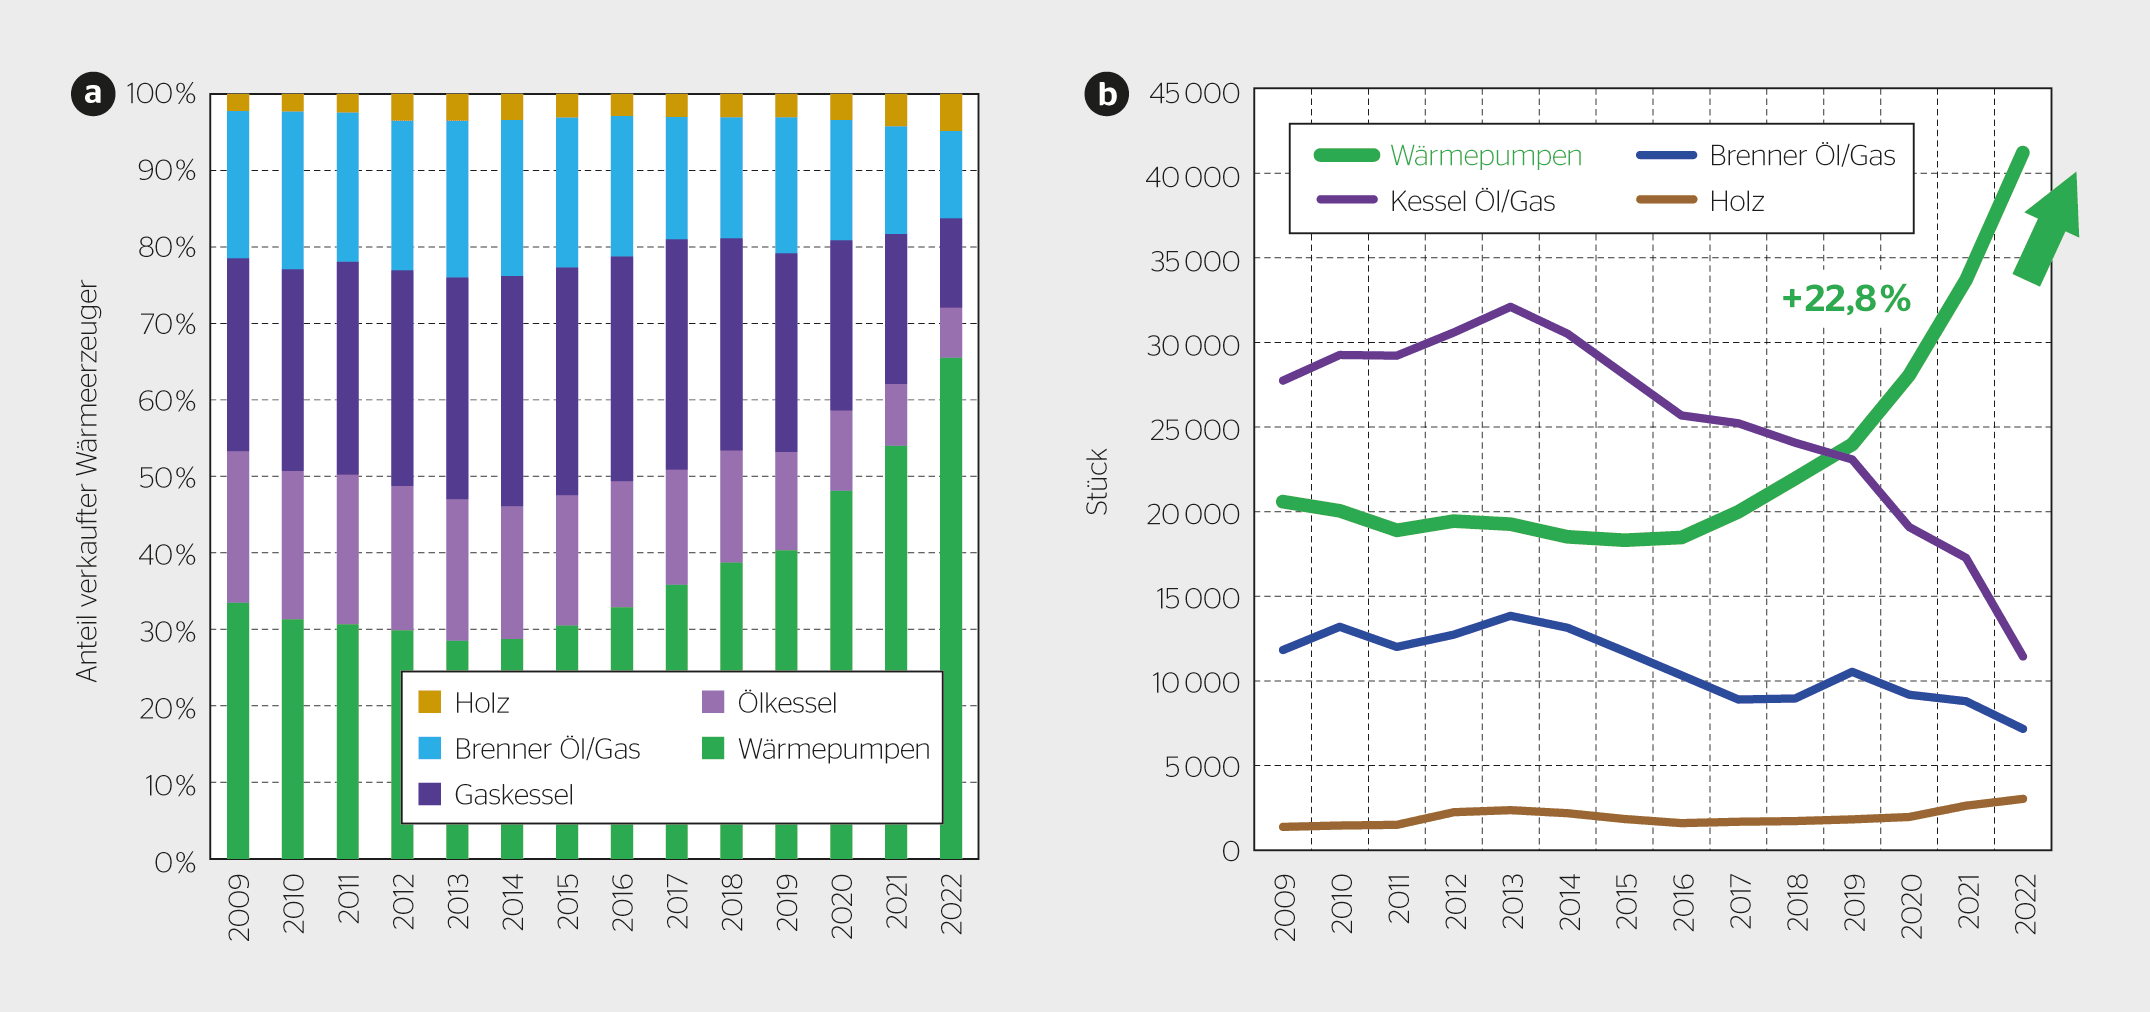
Task: Click the 100% label on the bar chart axis
Action: pos(161,94)
